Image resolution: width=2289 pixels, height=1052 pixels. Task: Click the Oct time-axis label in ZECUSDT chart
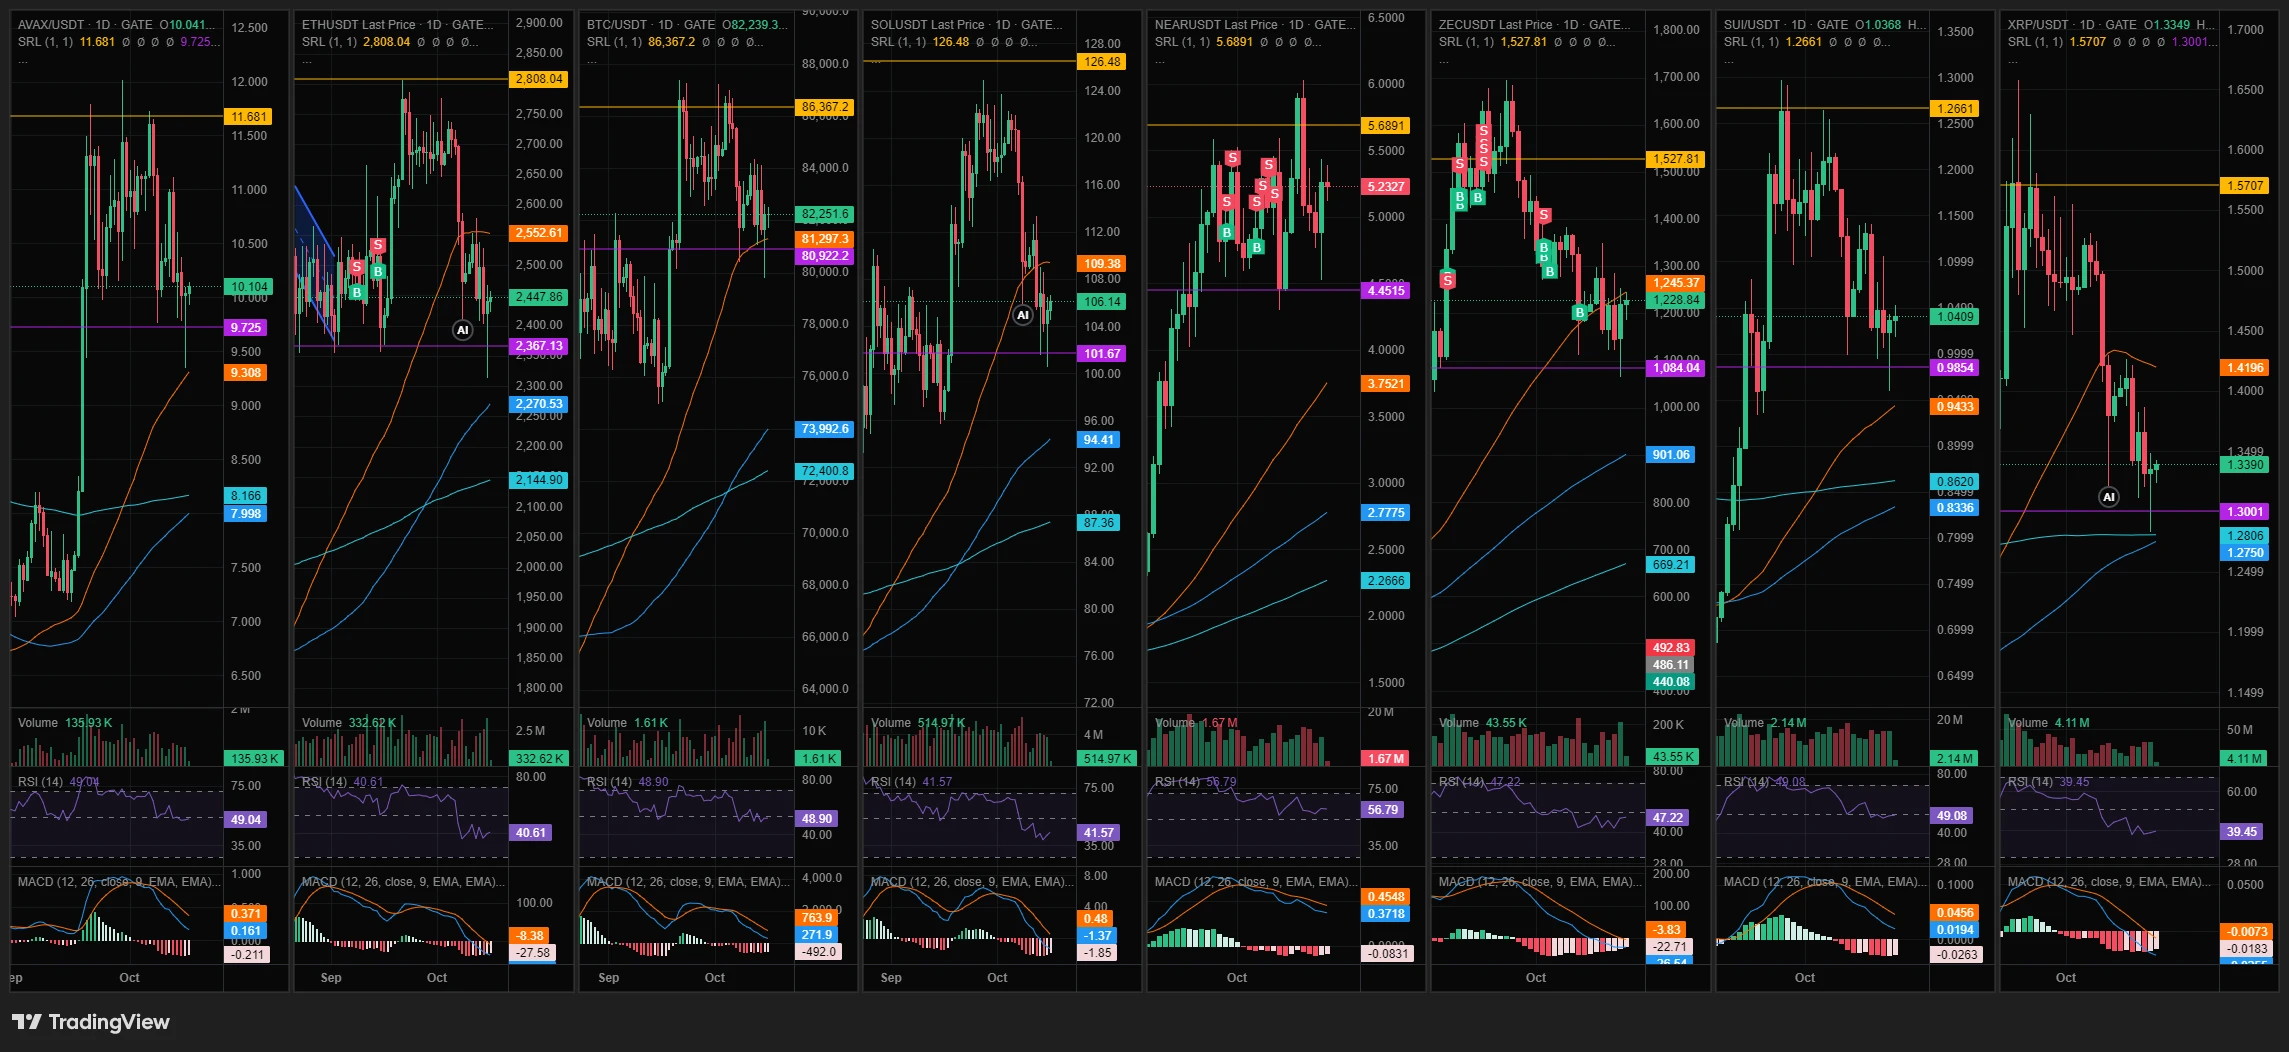(x=1536, y=978)
